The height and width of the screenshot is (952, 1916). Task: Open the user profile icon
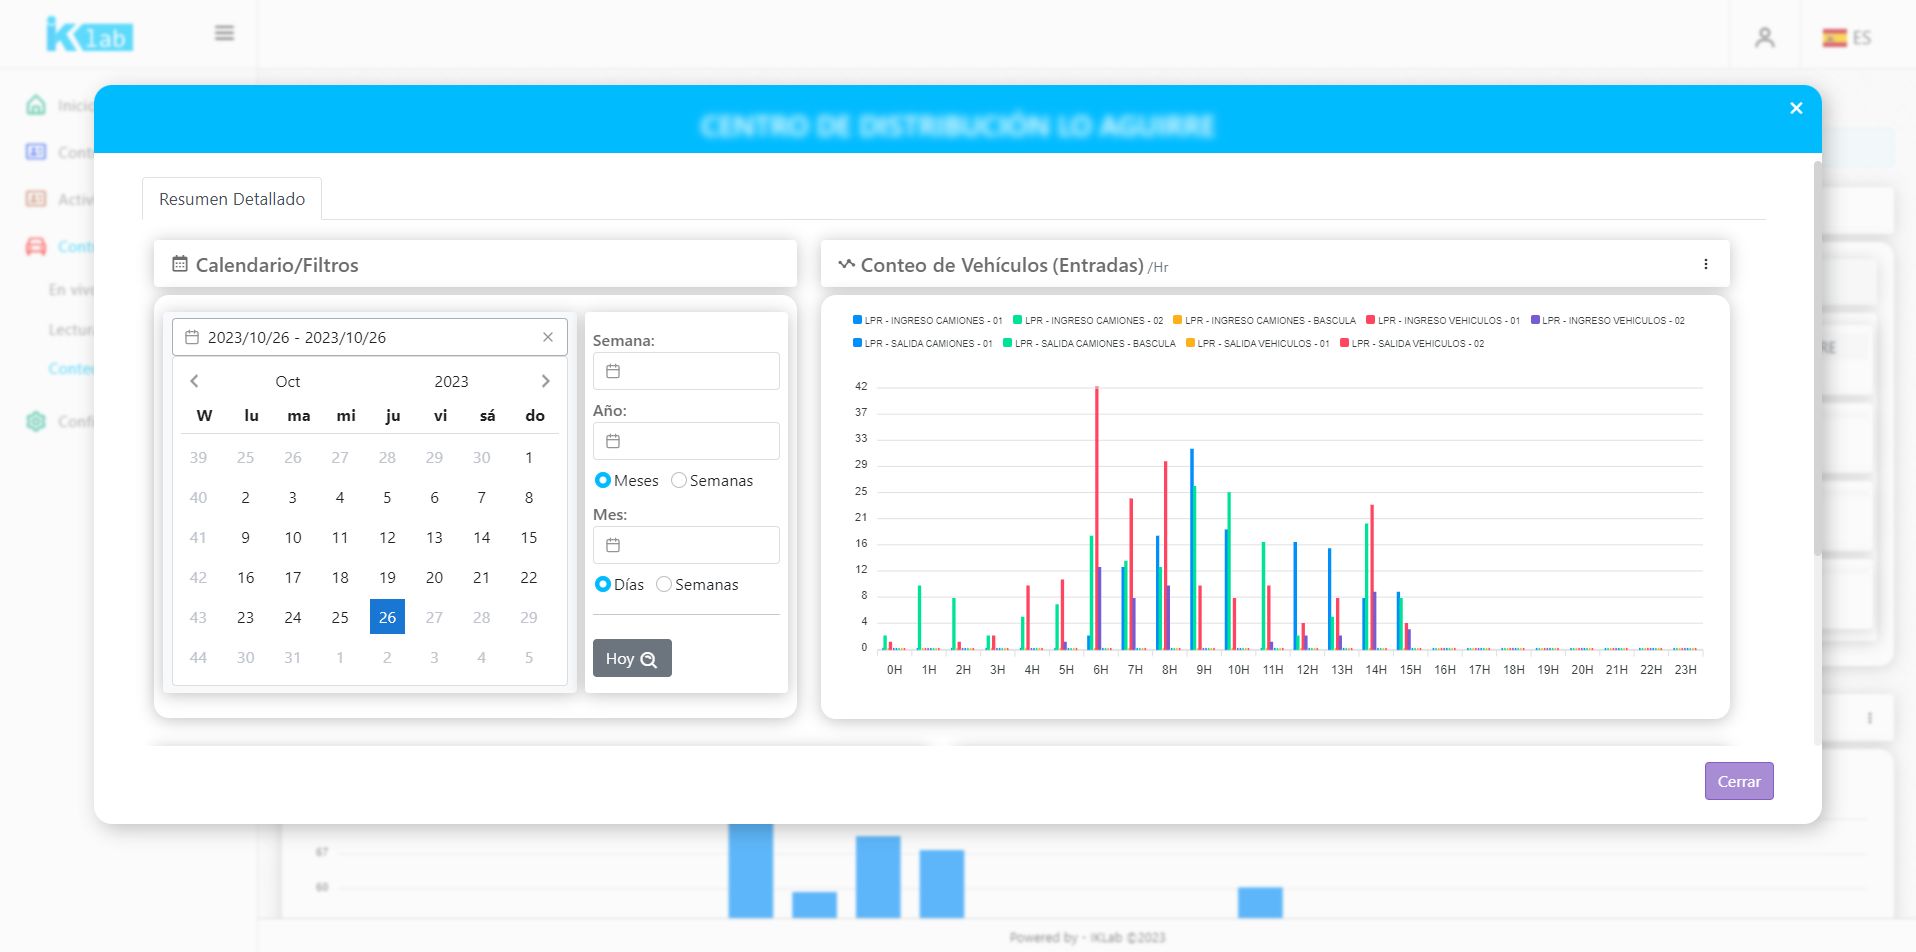tap(1764, 38)
